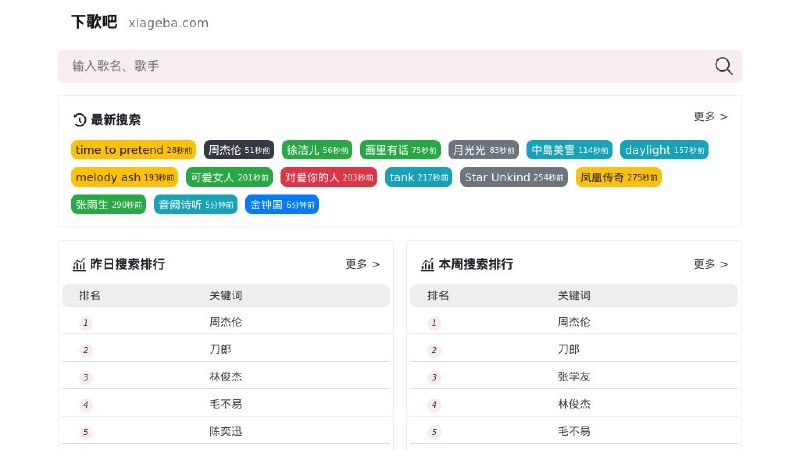Click the chart icon beside 昨日搜索排行
The width and height of the screenshot is (800, 450).
coord(79,265)
